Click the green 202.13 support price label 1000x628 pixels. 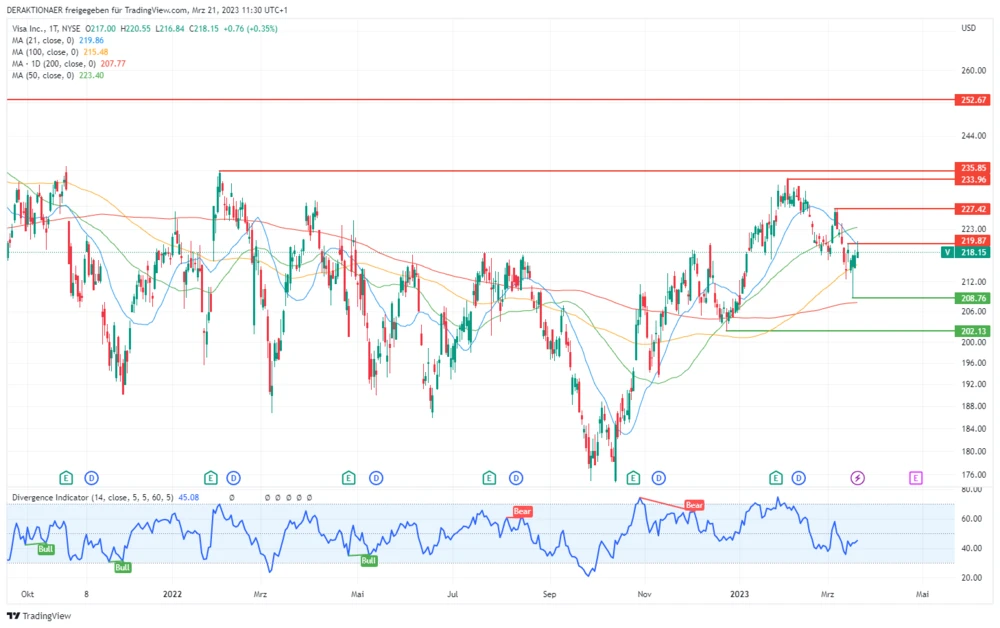click(972, 330)
